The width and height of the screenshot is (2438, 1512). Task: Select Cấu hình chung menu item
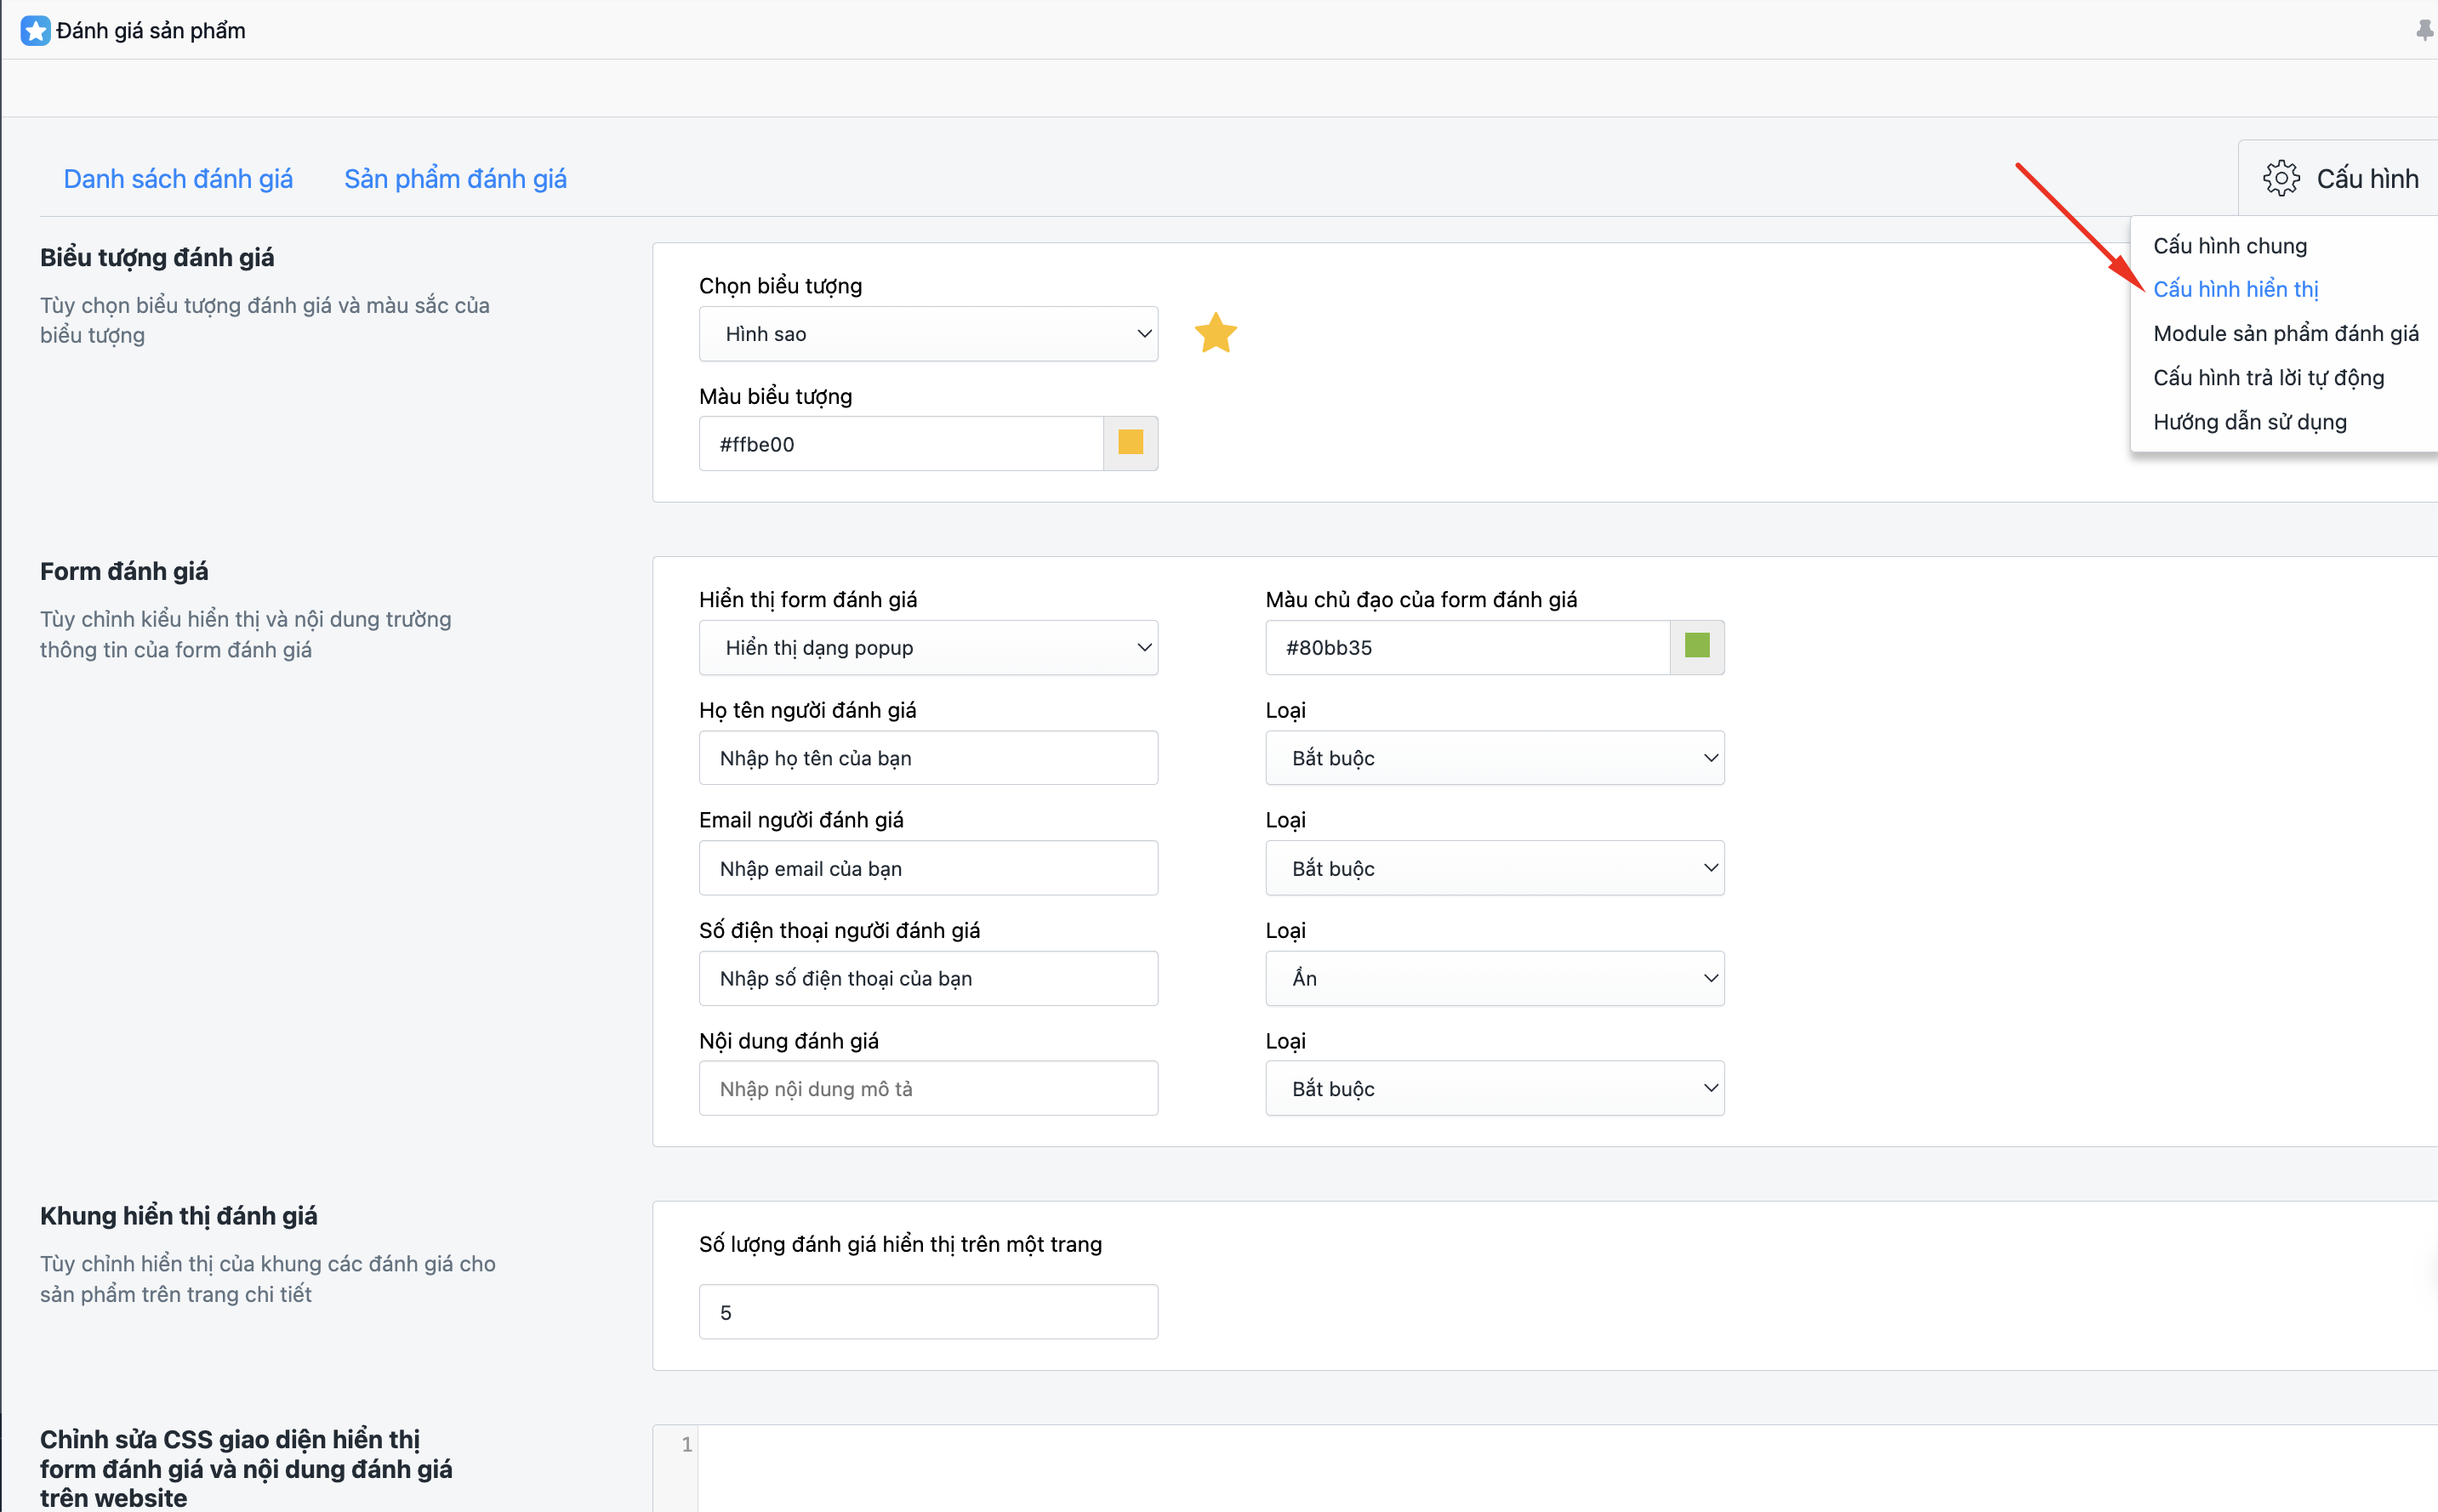point(2230,246)
